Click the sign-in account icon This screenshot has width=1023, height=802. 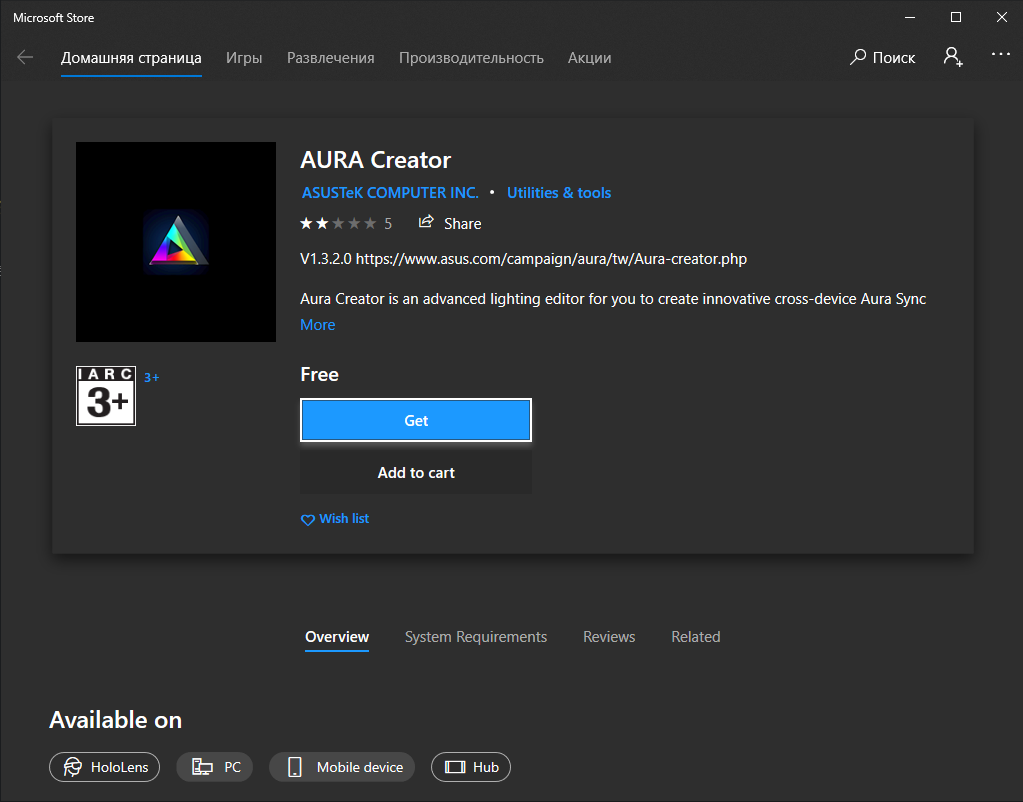953,57
